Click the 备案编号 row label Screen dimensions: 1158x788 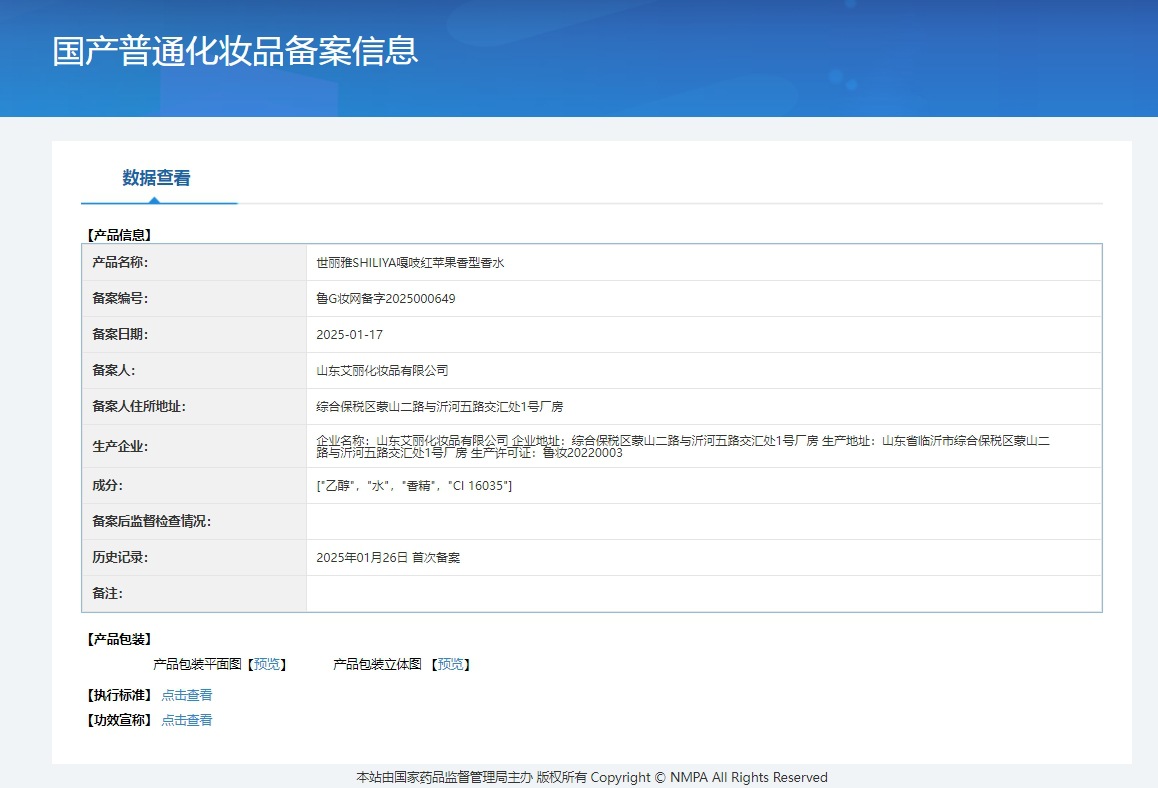click(120, 298)
